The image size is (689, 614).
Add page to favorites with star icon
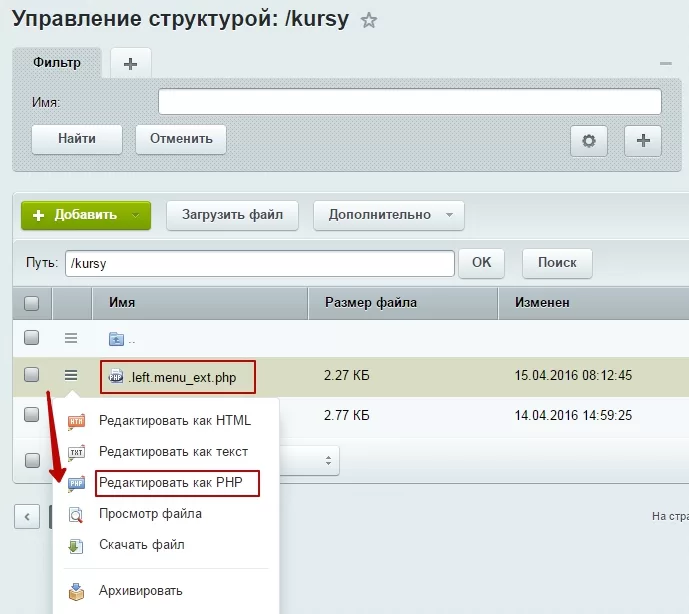pyautogui.click(x=369, y=20)
